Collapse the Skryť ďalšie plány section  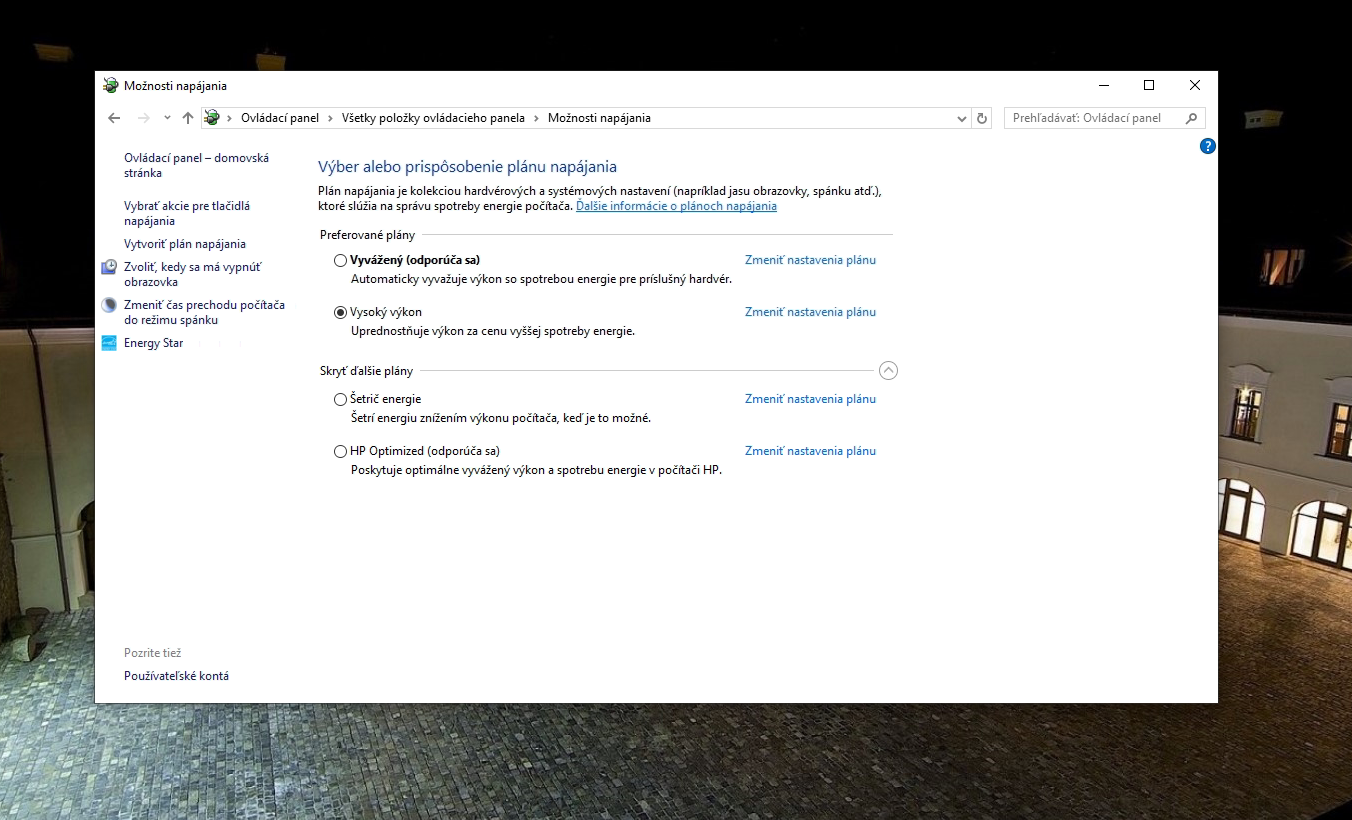tap(888, 371)
